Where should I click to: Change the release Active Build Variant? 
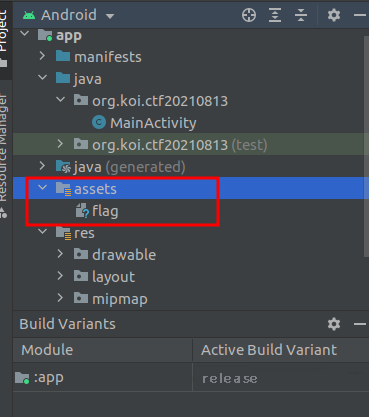281,378
